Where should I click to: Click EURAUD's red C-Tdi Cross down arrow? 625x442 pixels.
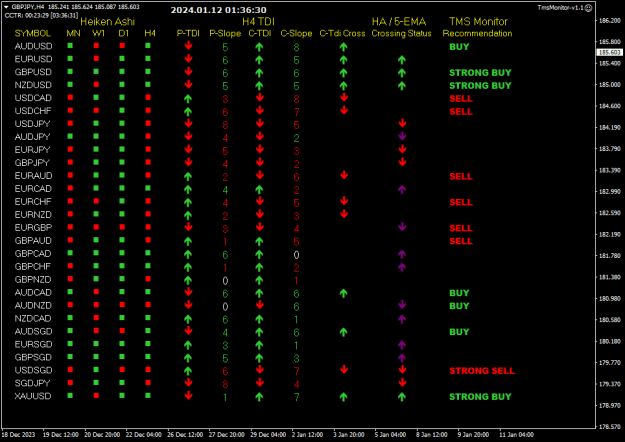[344, 175]
